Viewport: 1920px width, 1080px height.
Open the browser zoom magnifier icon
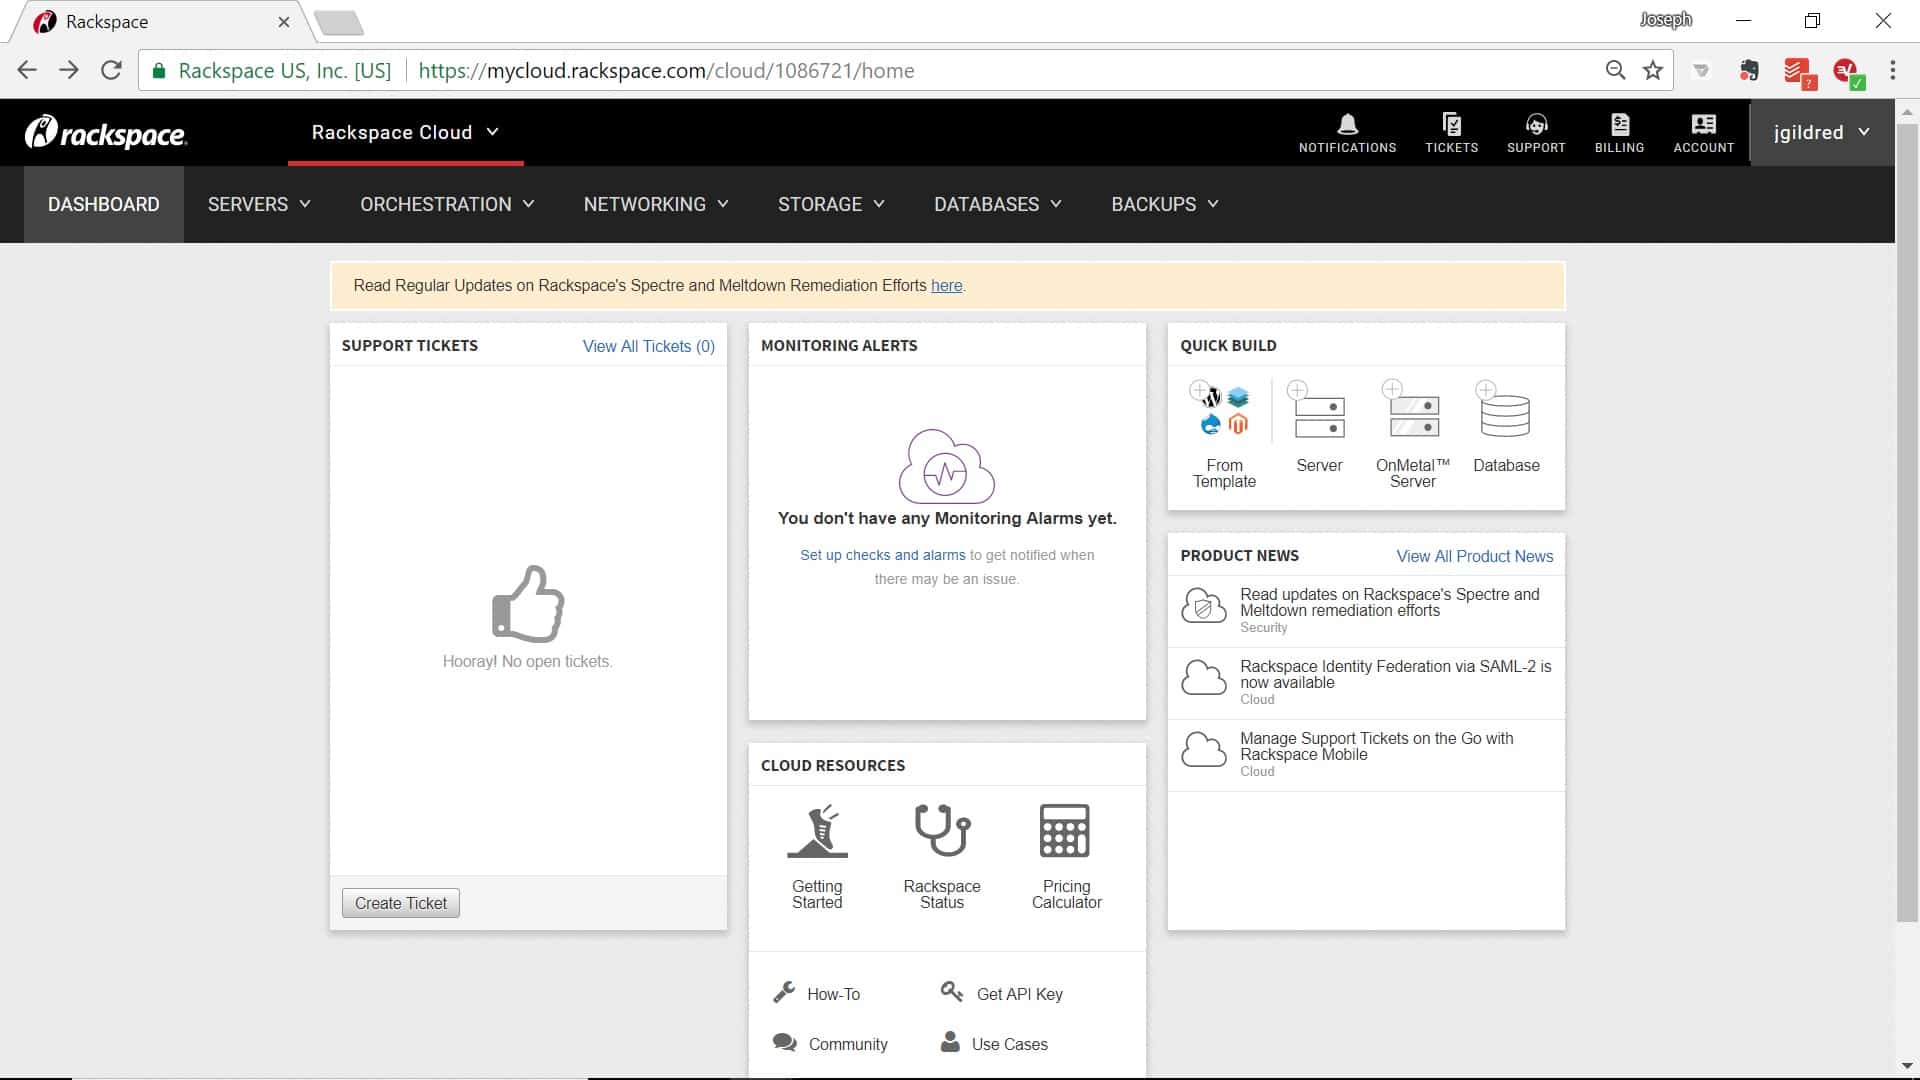1615,70
